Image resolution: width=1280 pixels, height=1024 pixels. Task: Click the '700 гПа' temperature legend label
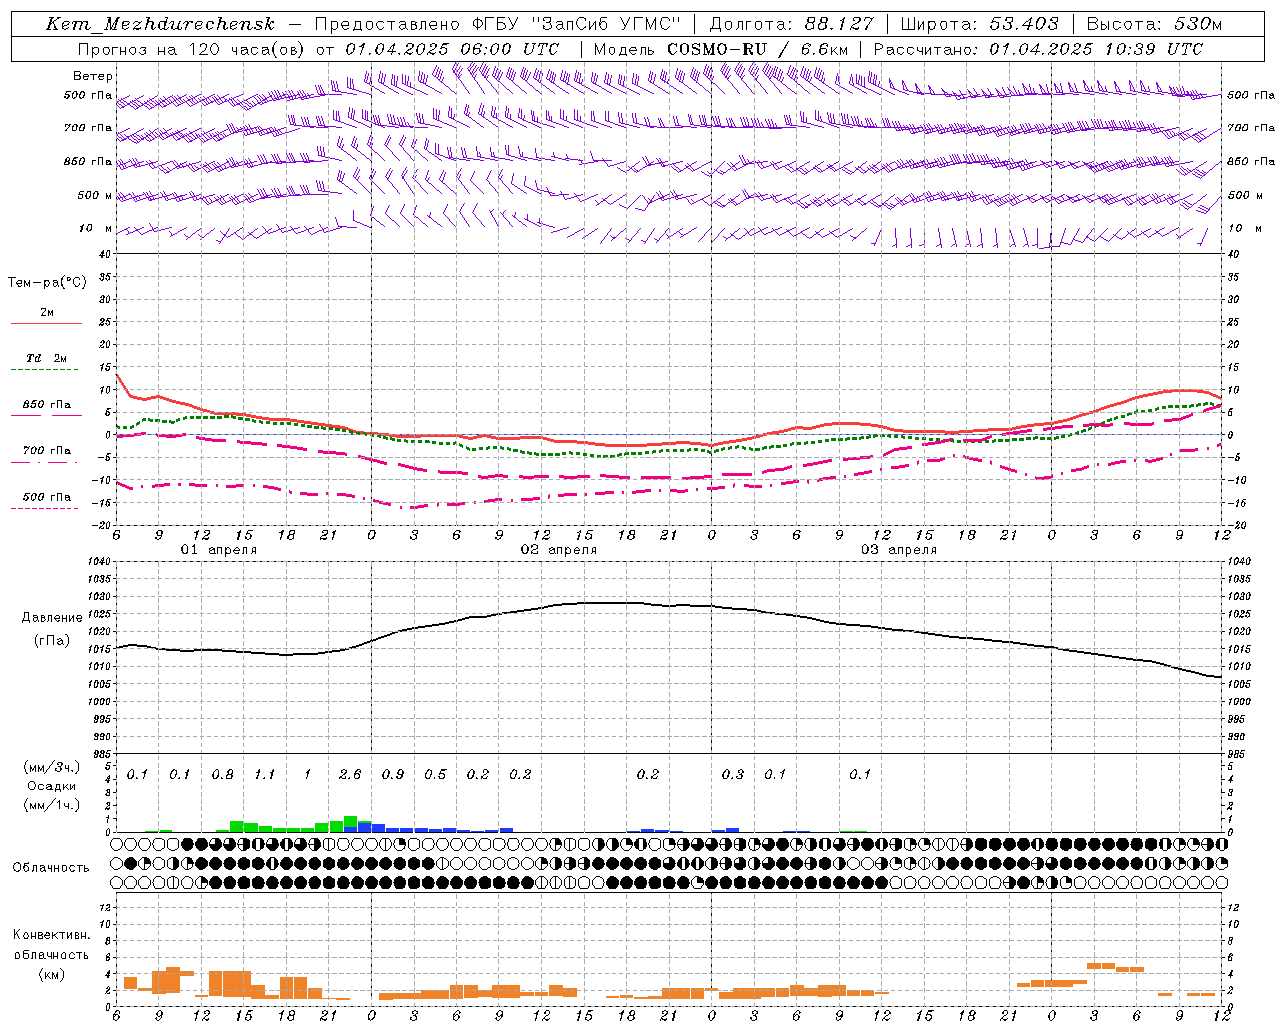pyautogui.click(x=46, y=451)
